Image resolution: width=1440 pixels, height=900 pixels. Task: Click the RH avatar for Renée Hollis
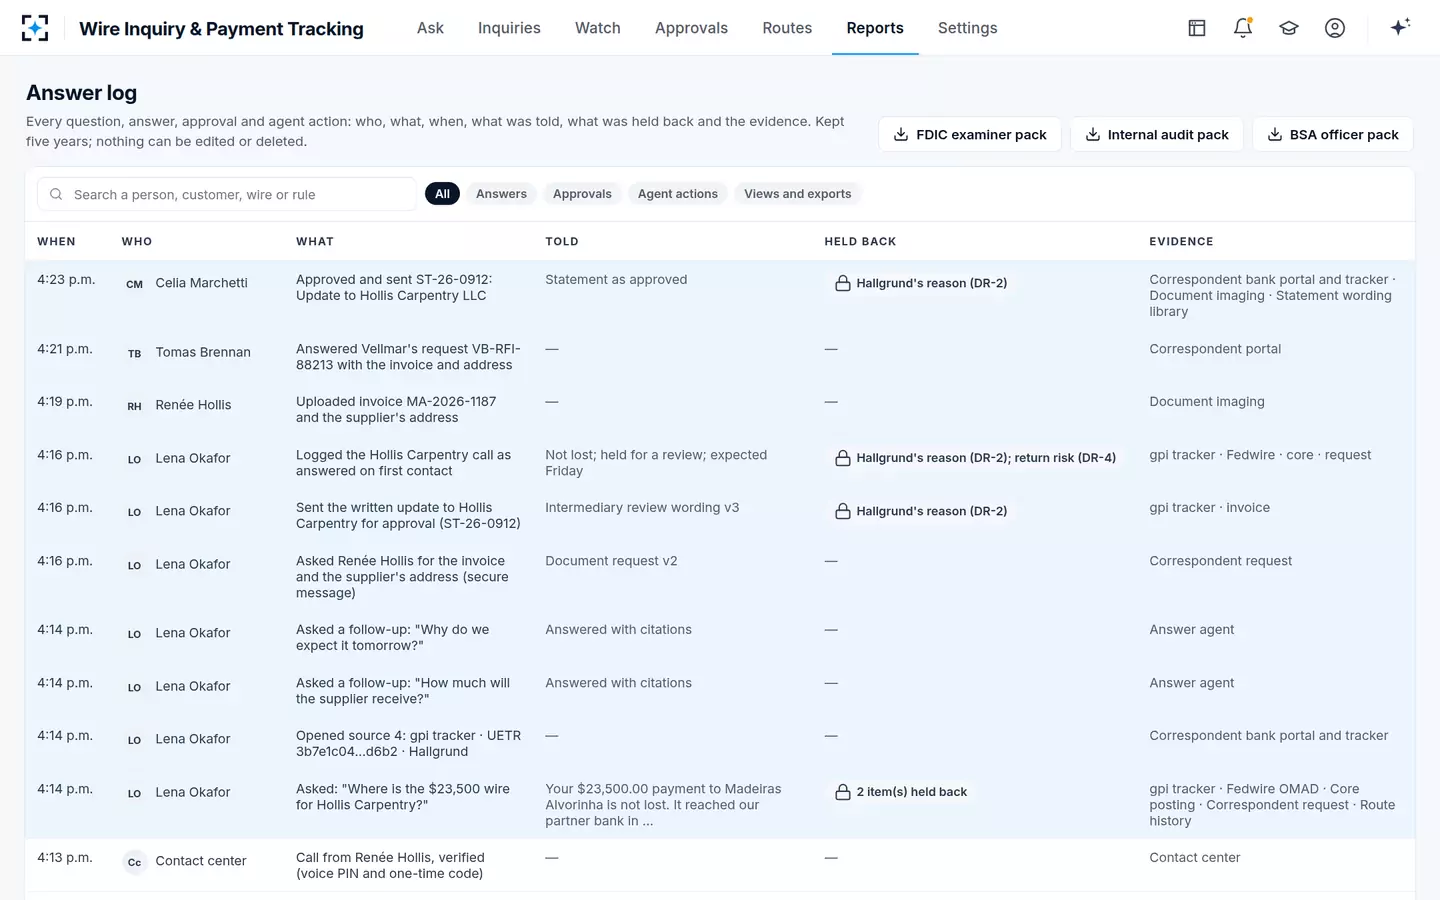(x=134, y=406)
